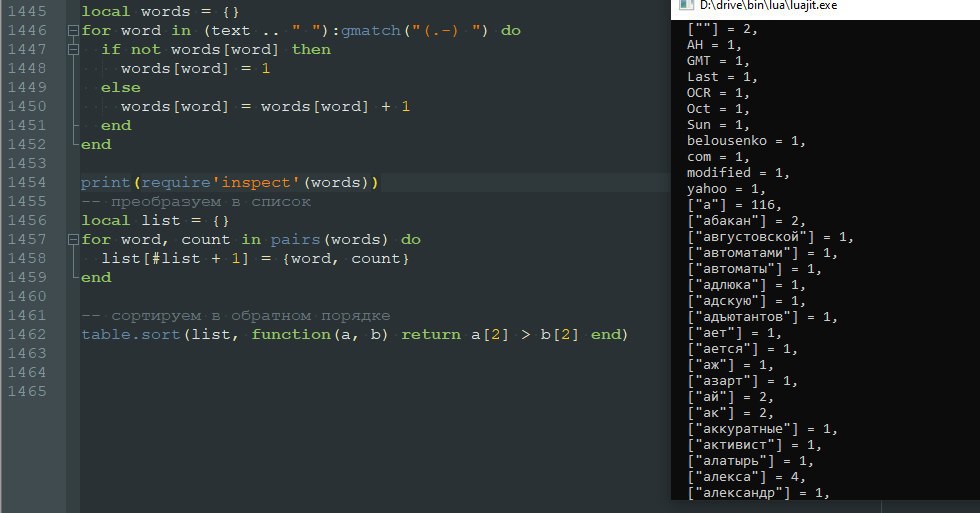Click the comment 'преобразуем в список'

coord(211,201)
